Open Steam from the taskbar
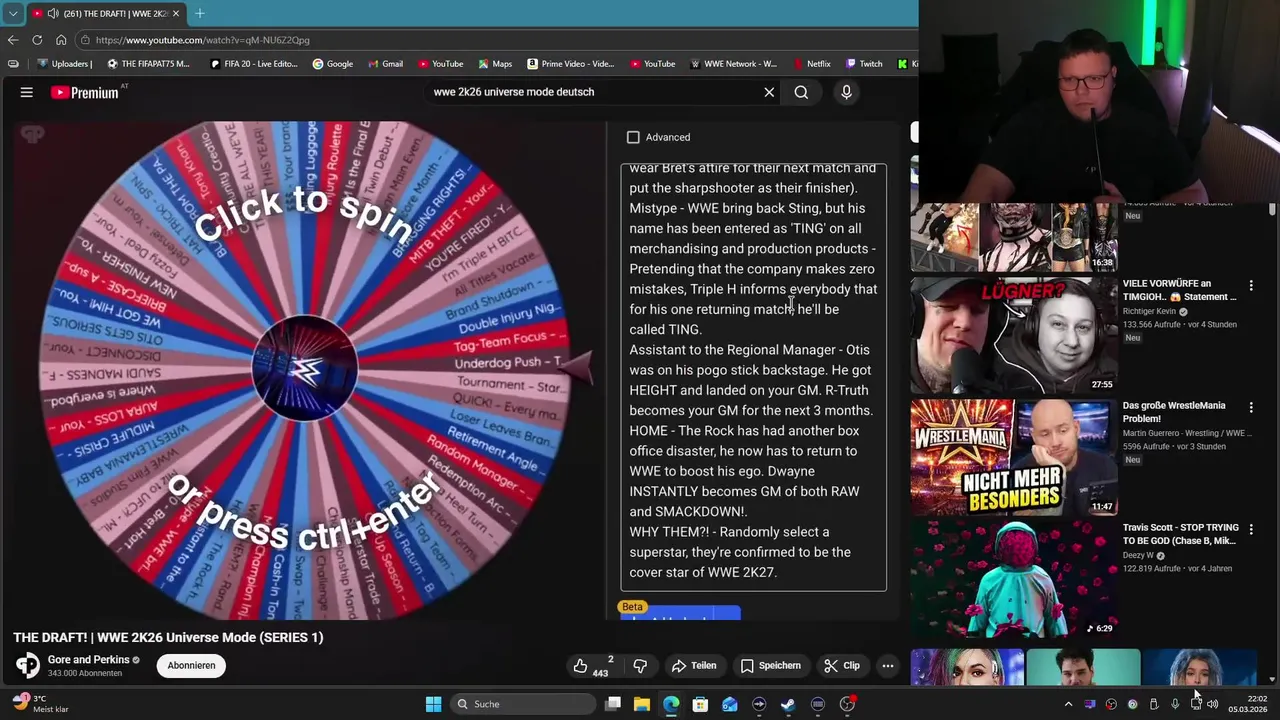Screen dimensions: 1280x720 pyautogui.click(x=788, y=704)
